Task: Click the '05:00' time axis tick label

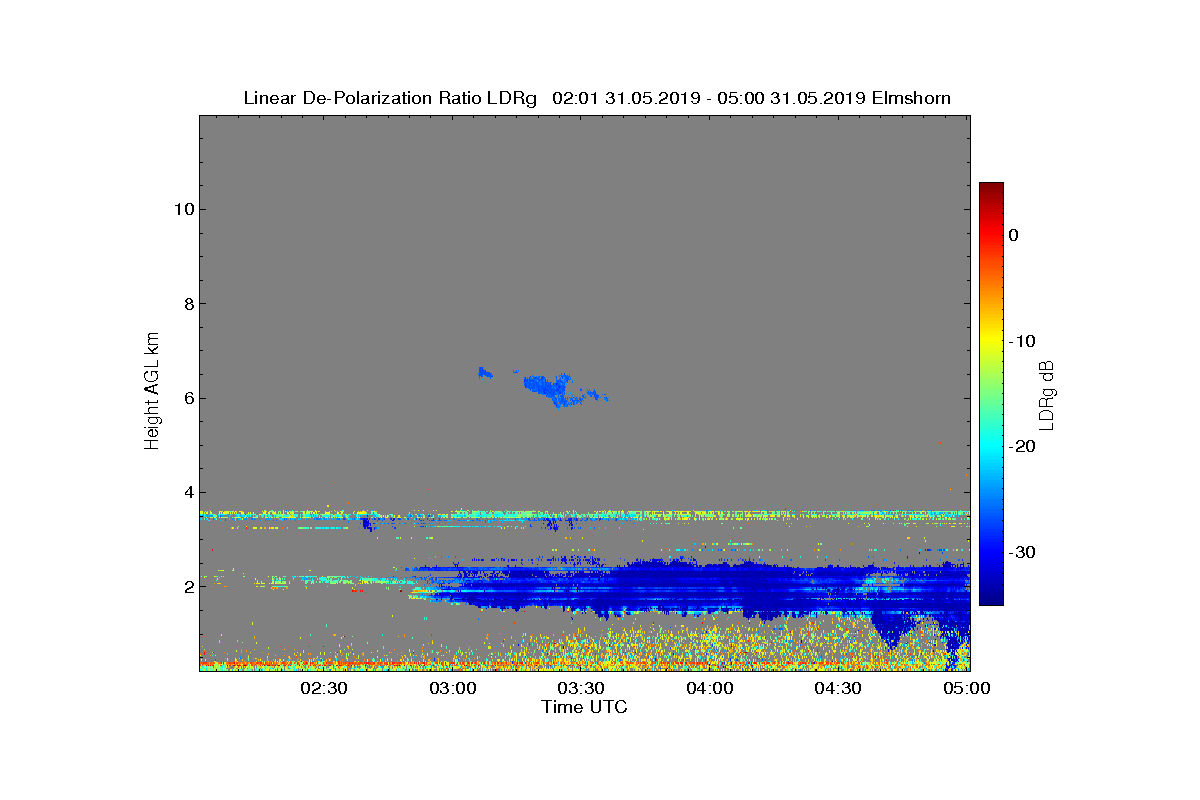Action: (967, 689)
